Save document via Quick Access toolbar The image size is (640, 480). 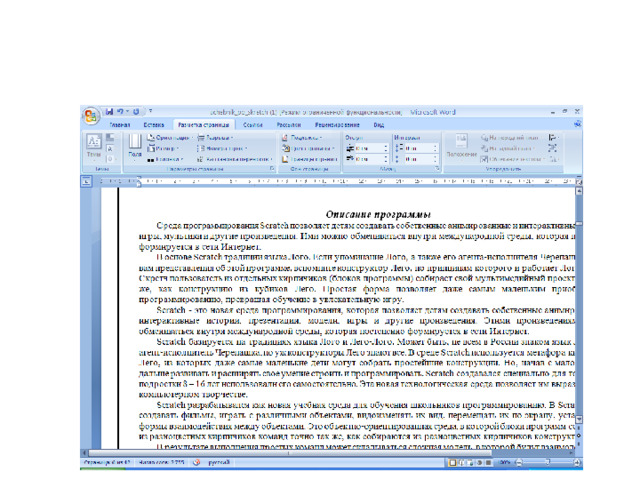tap(109, 111)
